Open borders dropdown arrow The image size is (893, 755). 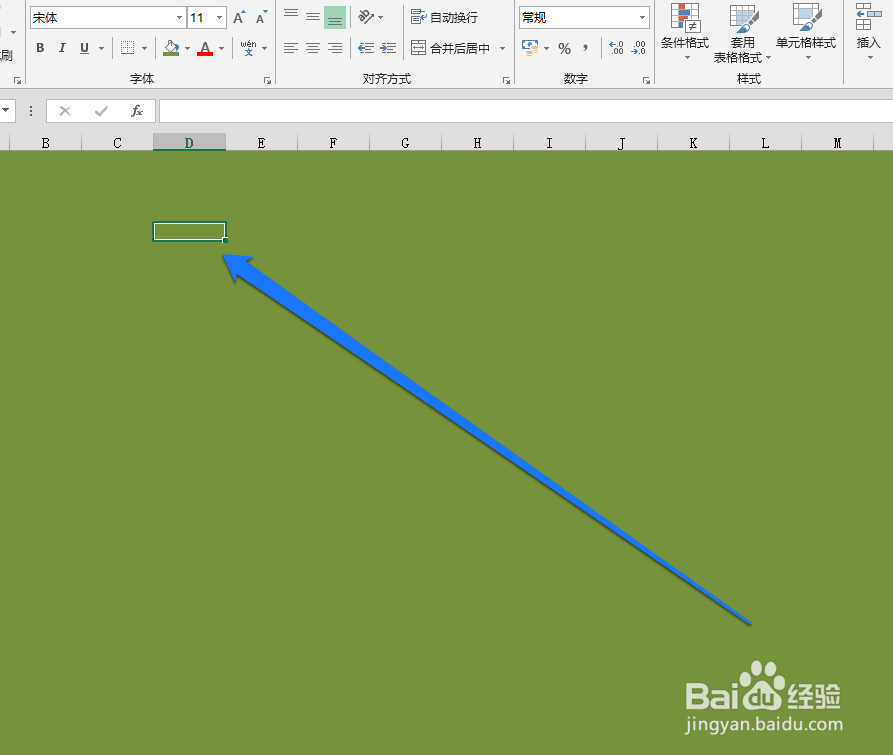click(145, 48)
